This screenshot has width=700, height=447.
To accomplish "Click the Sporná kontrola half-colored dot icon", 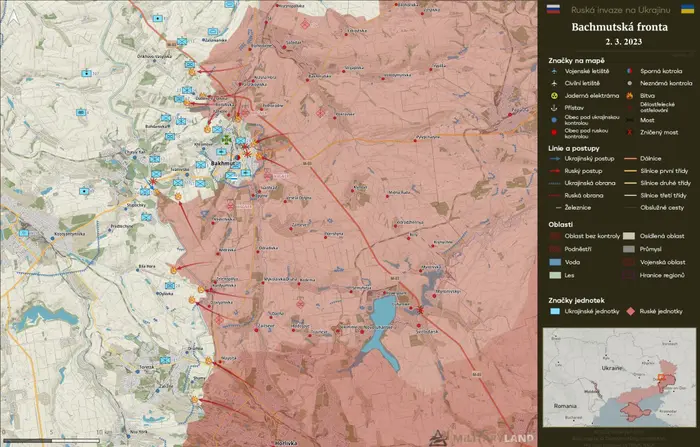I will click(x=629, y=71).
